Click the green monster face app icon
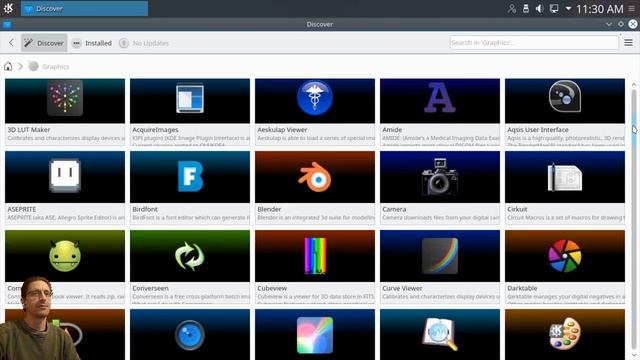This screenshot has width=640, height=360. pos(65,256)
